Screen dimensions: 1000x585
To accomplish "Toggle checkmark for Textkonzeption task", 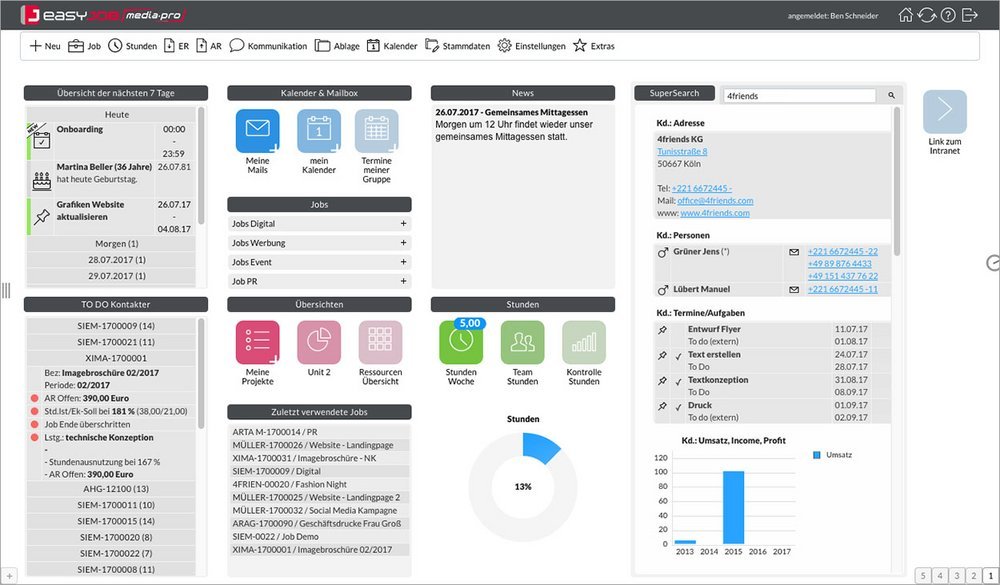I will (x=679, y=381).
